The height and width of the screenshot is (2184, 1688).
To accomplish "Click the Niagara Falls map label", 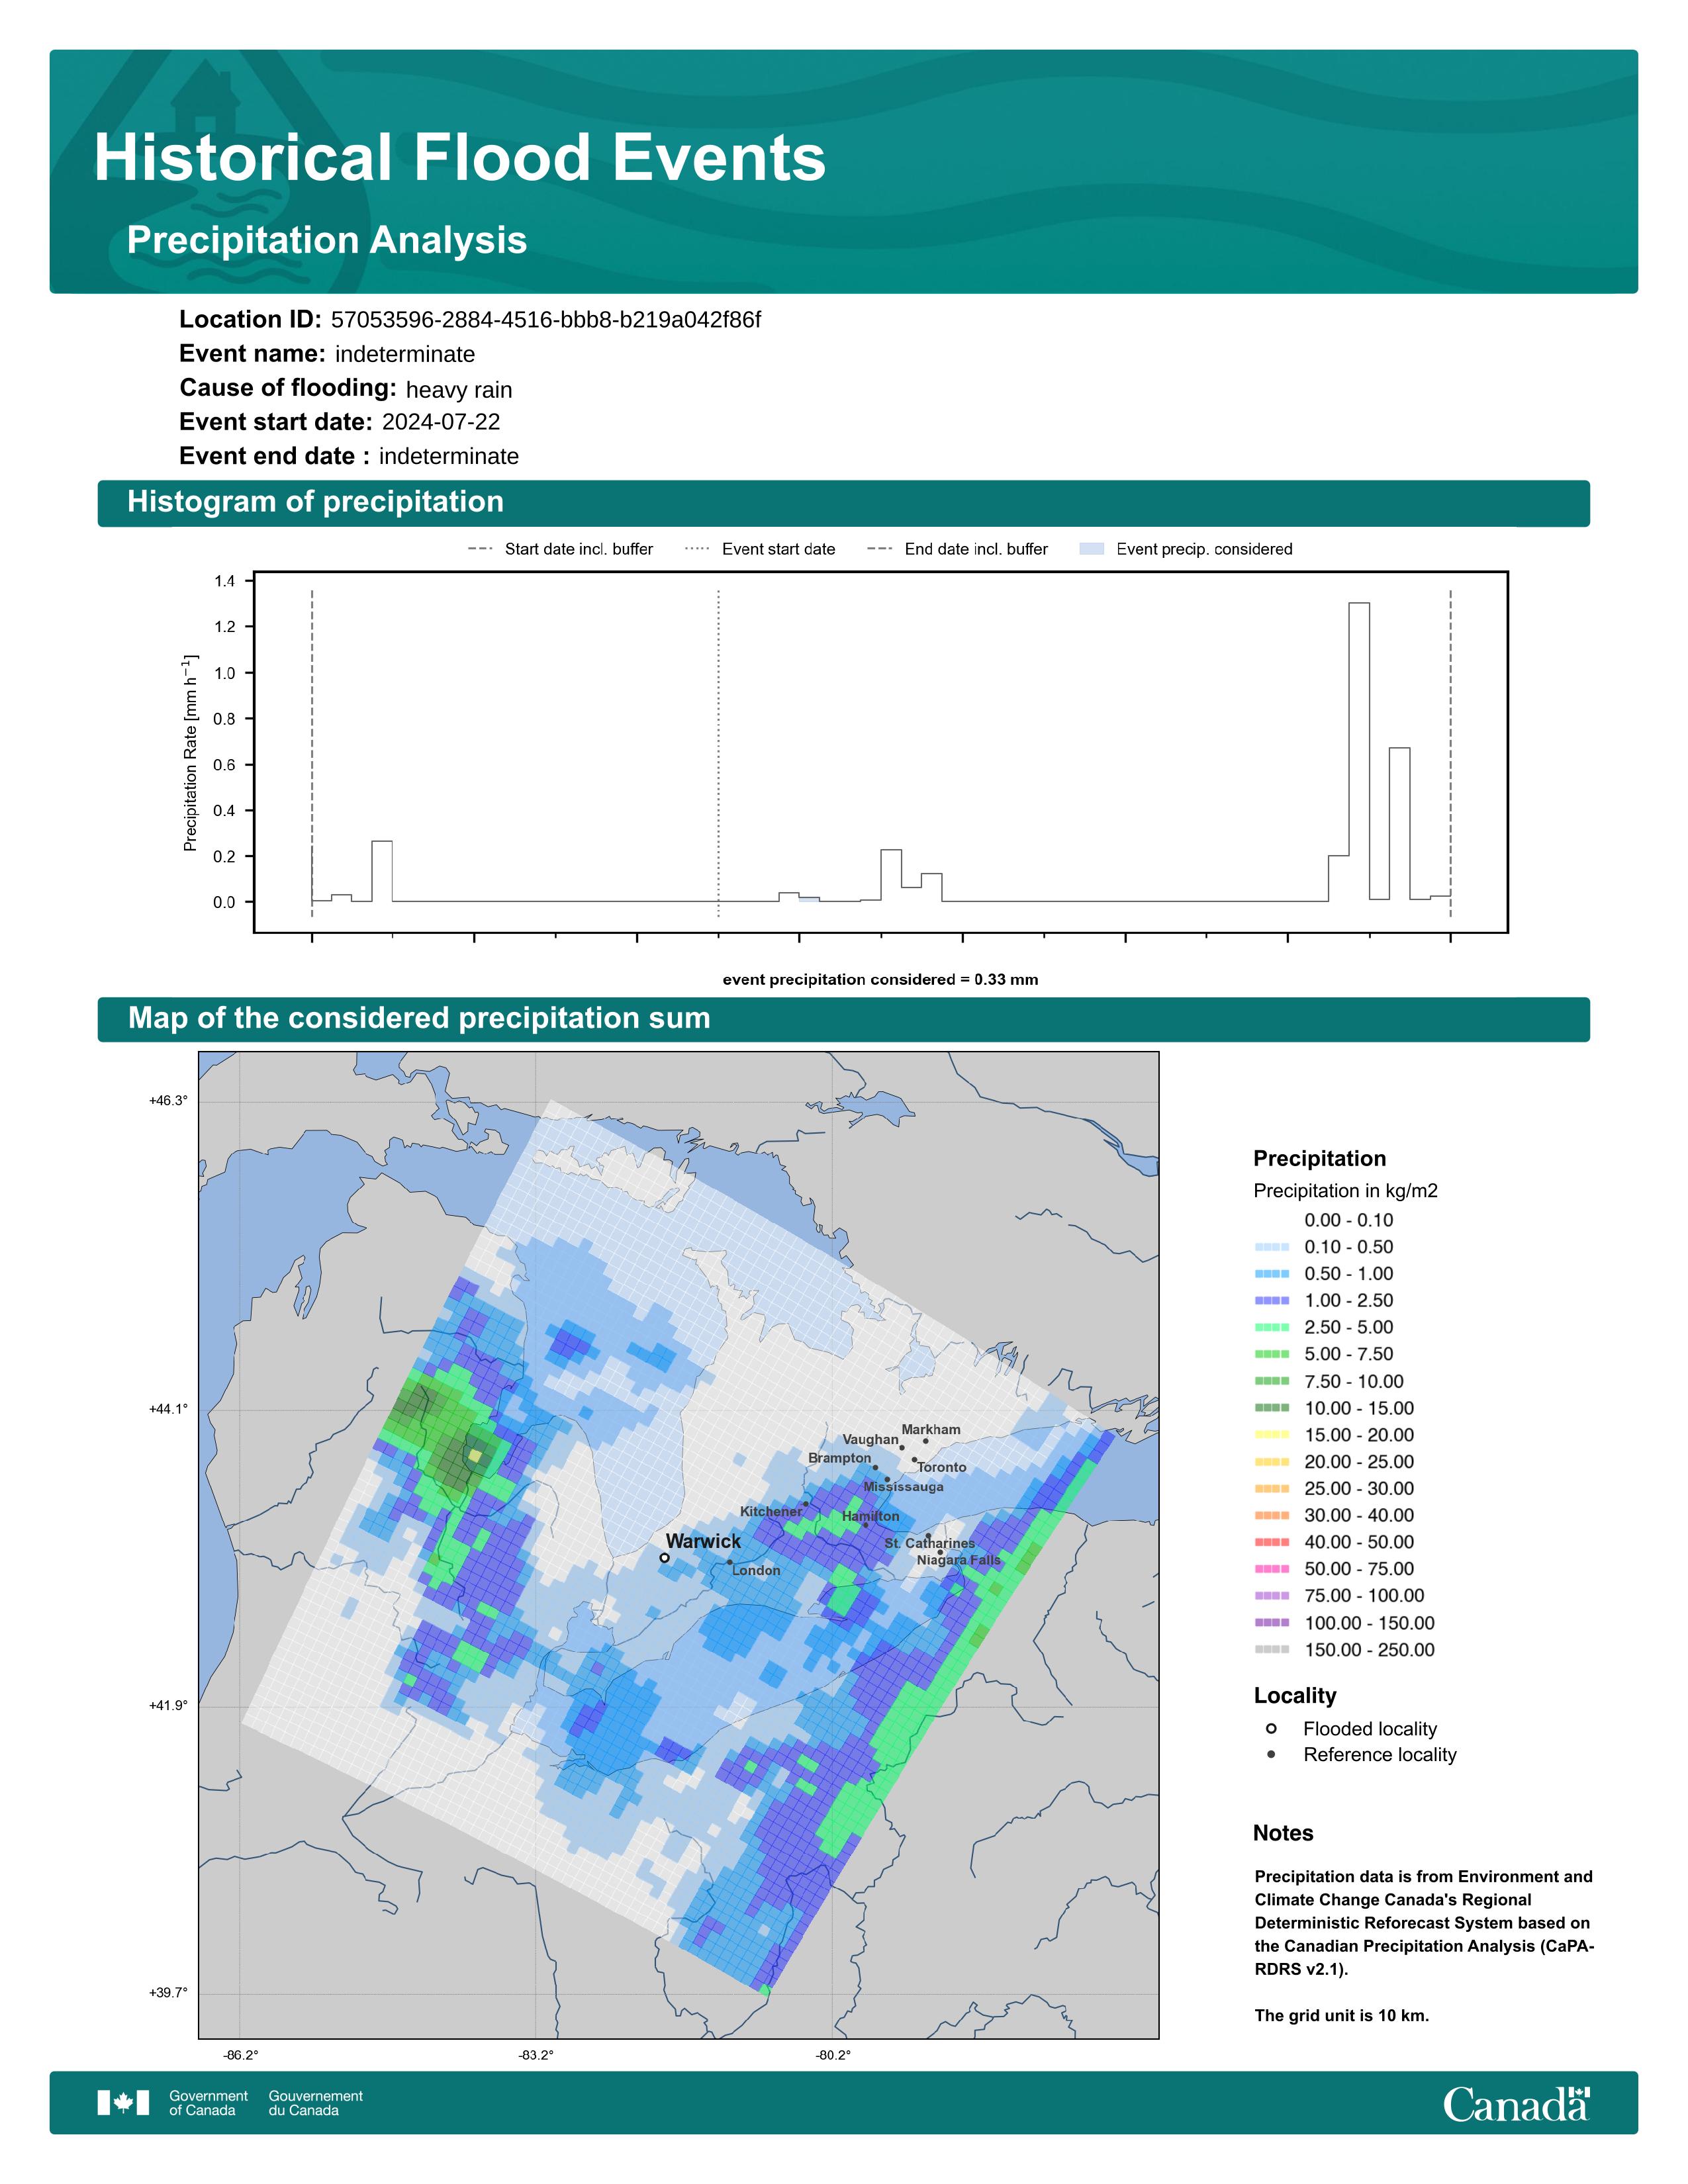I will (x=959, y=1560).
